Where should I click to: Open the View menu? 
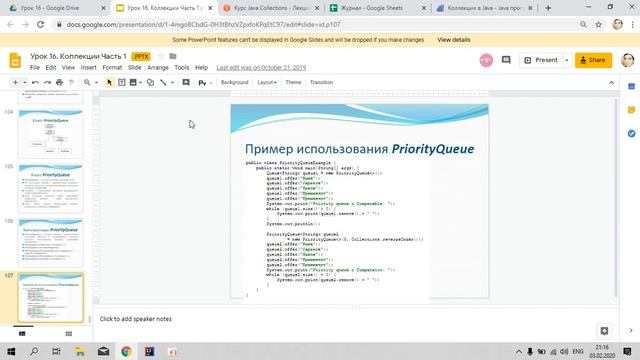pyautogui.click(x=68, y=67)
